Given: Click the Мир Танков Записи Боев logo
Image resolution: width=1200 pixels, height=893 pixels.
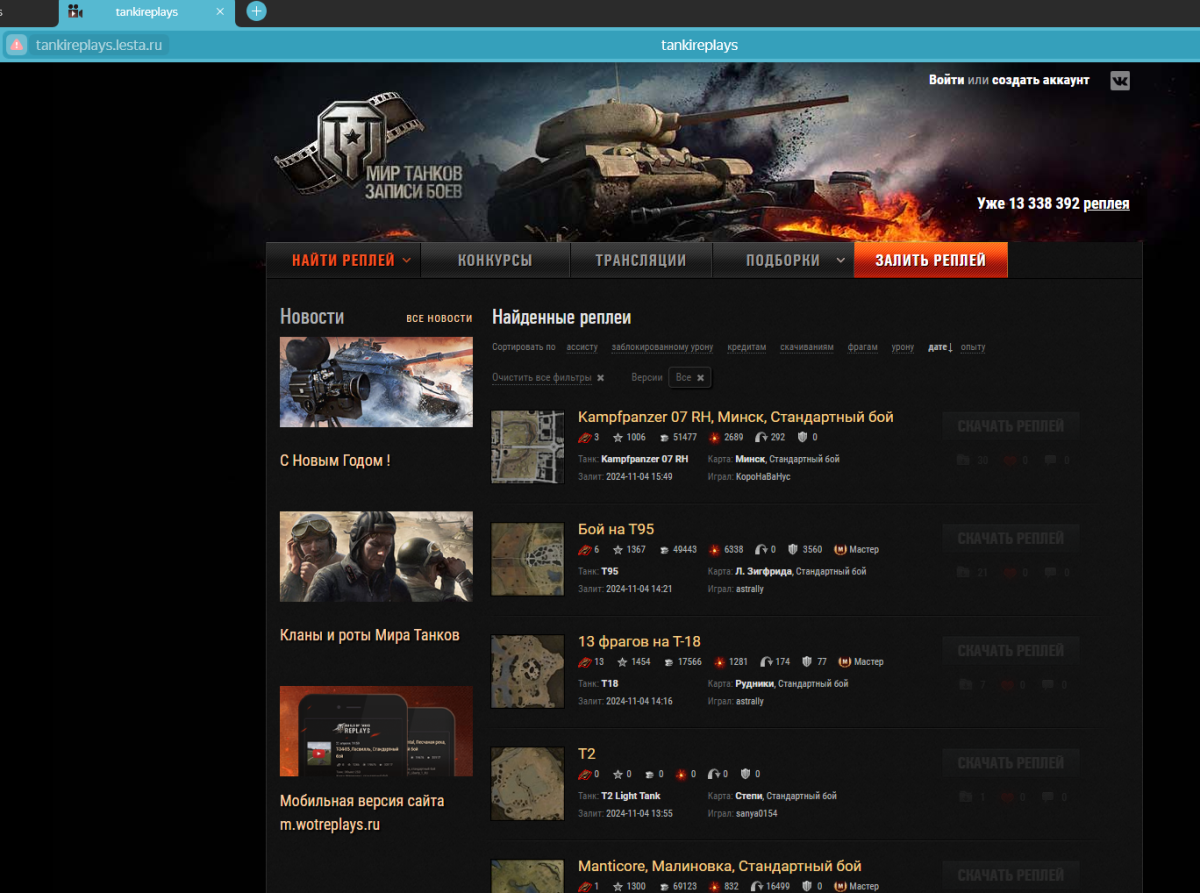Looking at the screenshot, I should click(x=366, y=147).
